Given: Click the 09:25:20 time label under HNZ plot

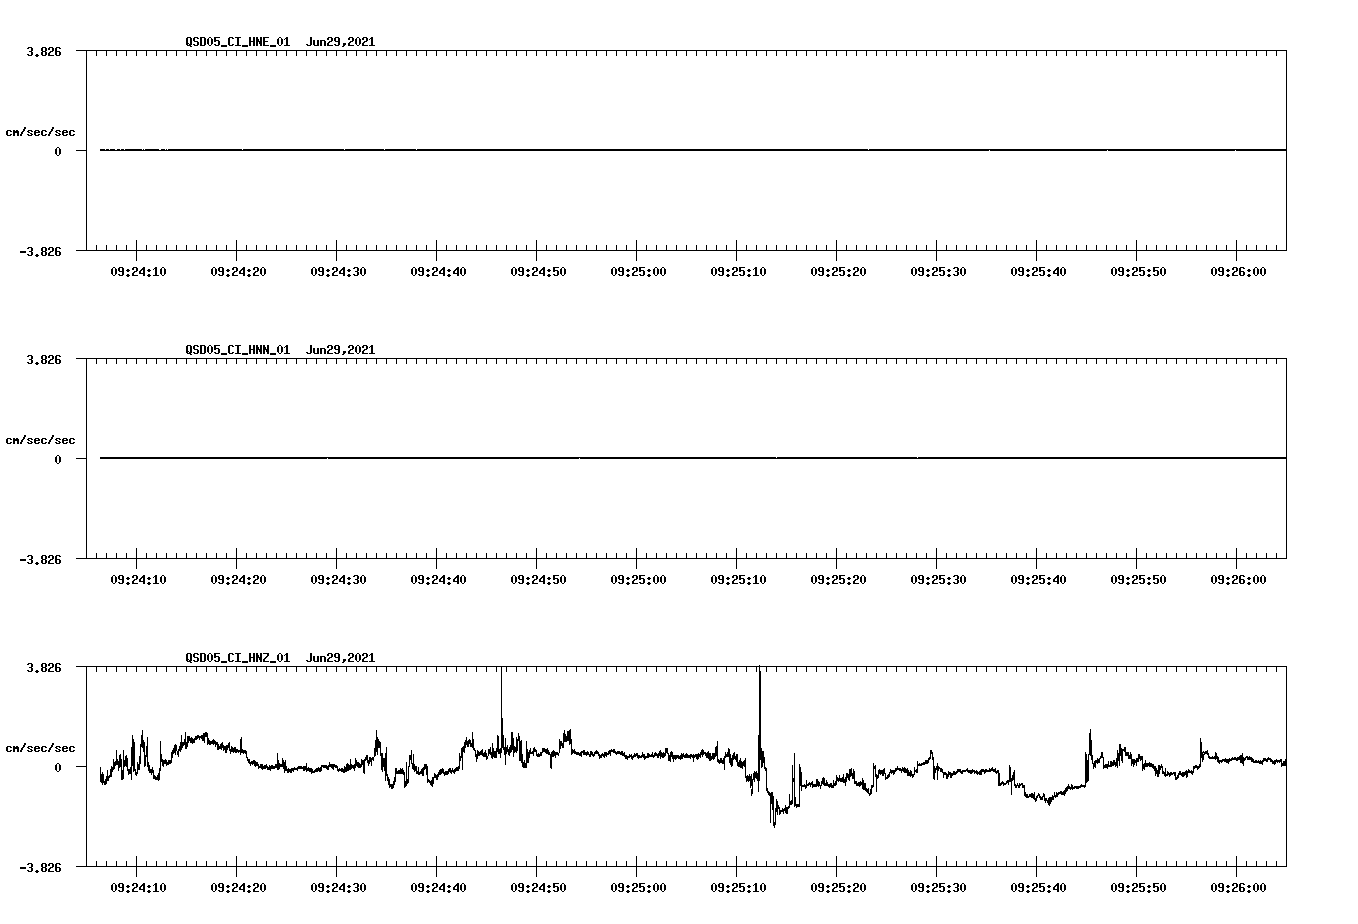Looking at the screenshot, I should [x=838, y=888].
